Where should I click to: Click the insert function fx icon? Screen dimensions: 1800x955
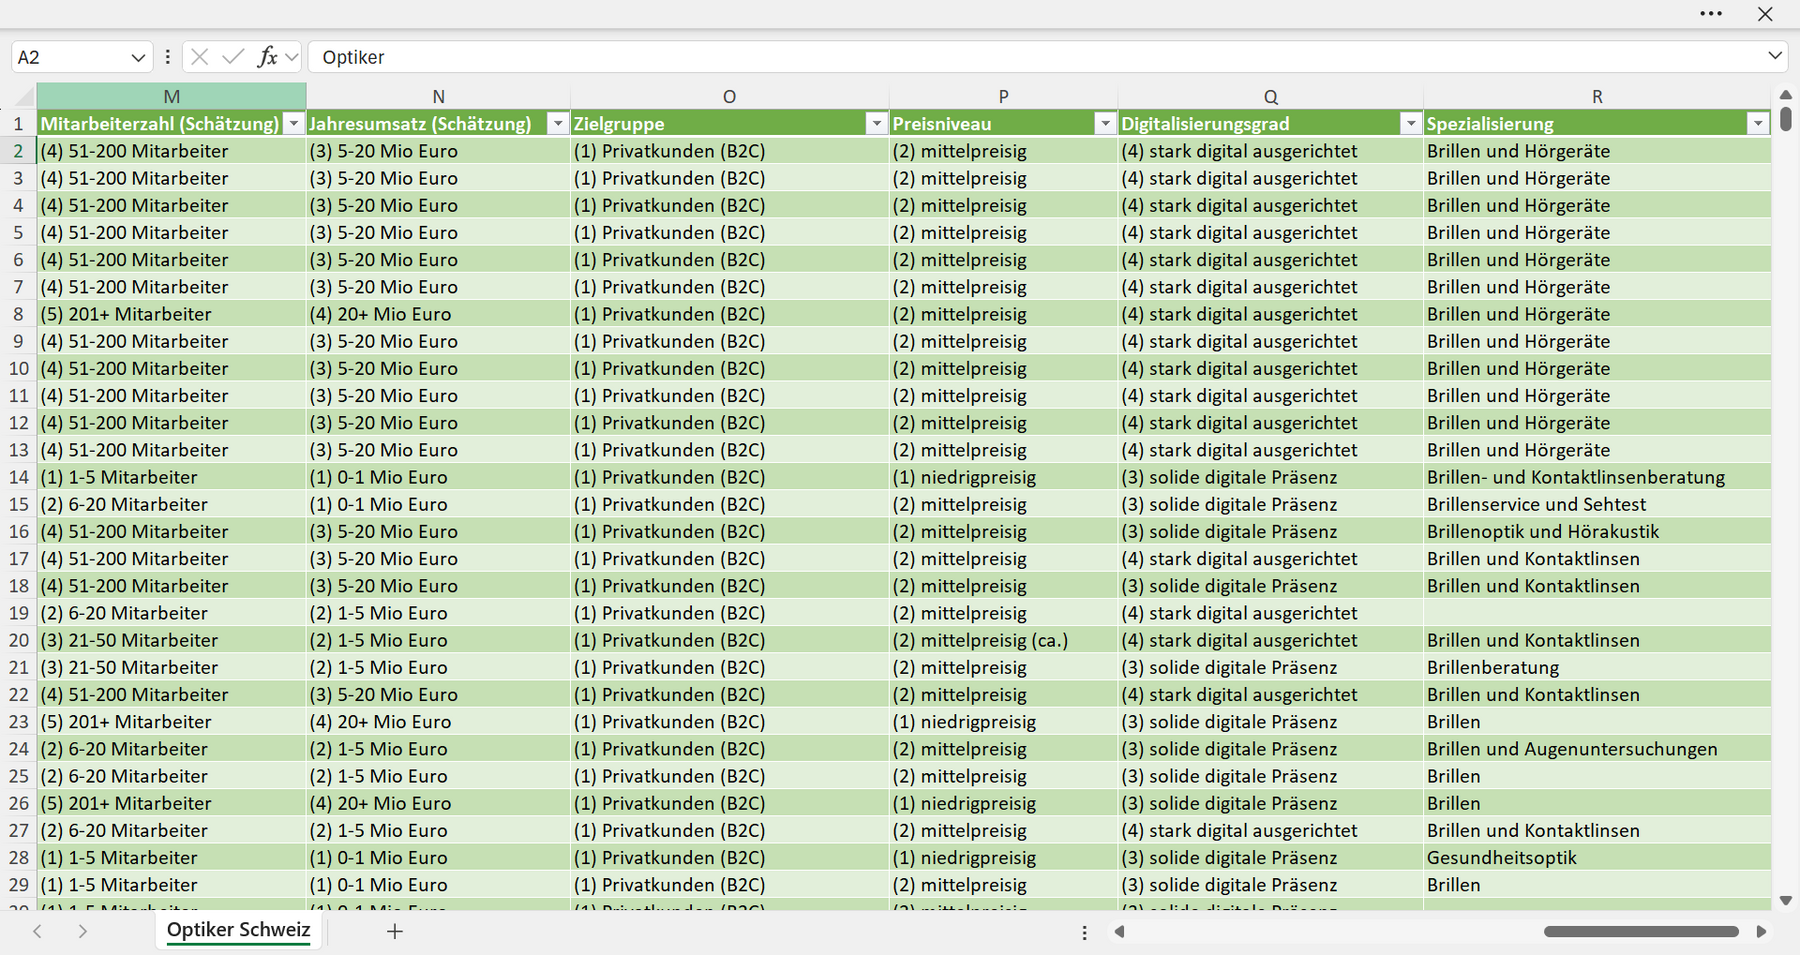(x=267, y=57)
